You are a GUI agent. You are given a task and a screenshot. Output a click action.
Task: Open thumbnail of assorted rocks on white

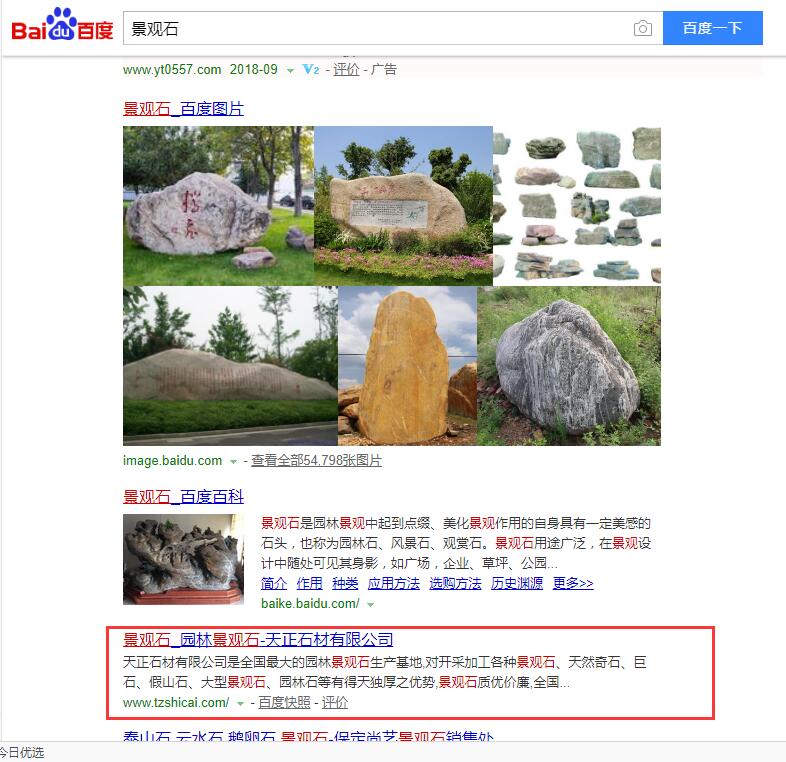point(576,206)
